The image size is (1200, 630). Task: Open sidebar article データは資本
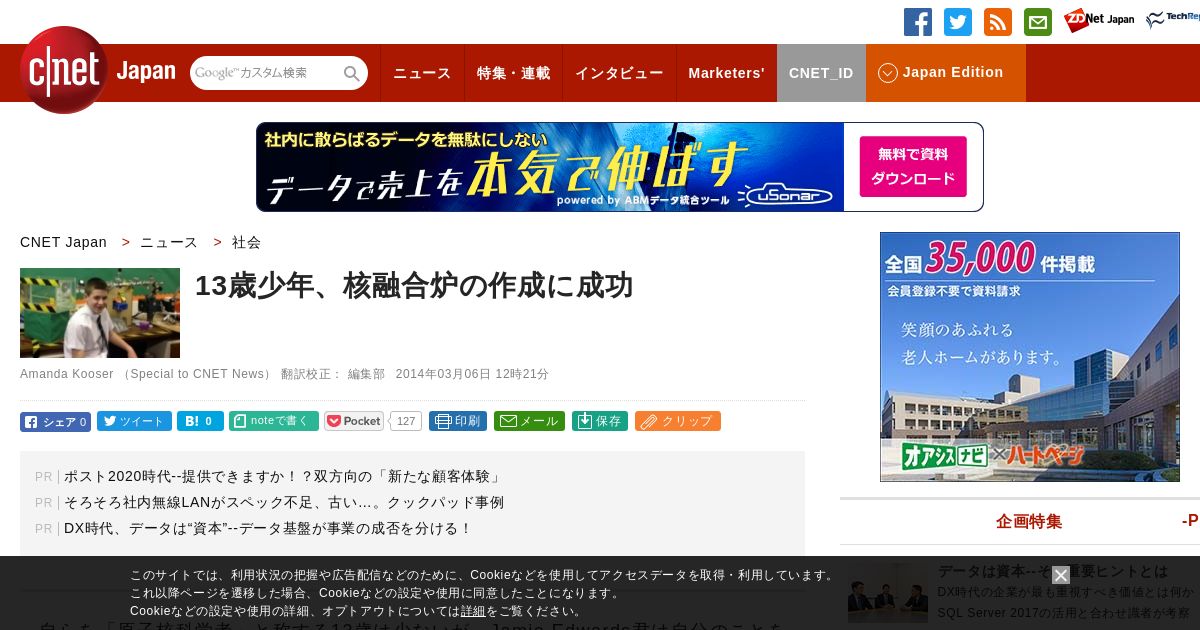point(1052,572)
